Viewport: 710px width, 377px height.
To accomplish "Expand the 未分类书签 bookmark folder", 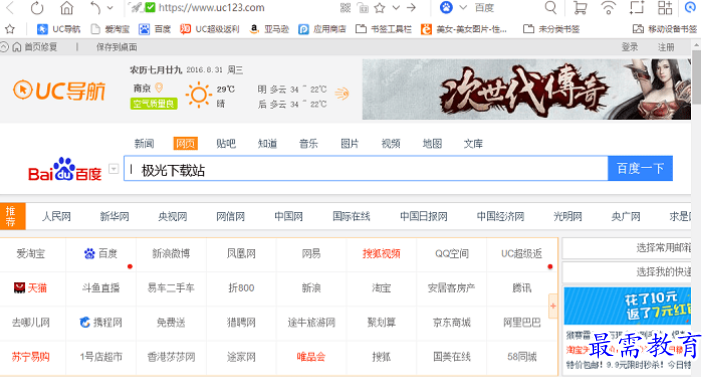I will 551,29.
